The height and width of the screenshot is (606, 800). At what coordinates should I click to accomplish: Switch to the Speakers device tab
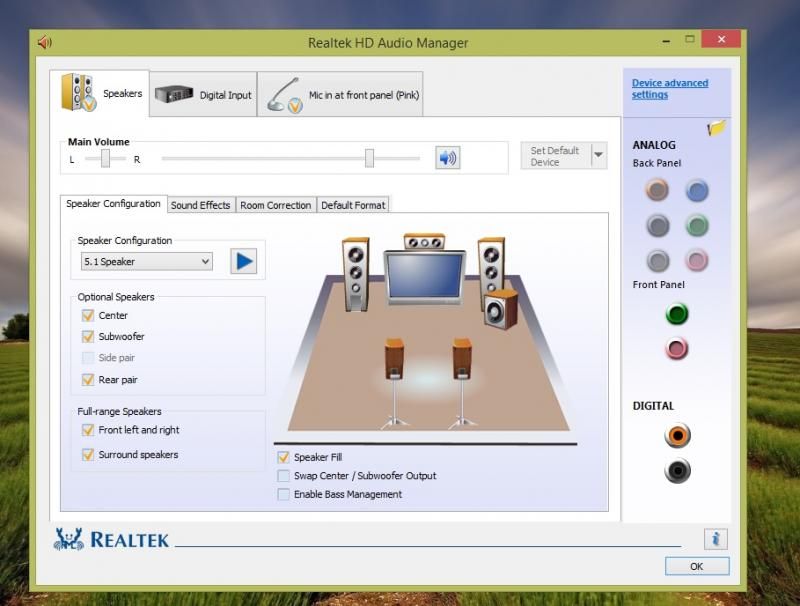click(100, 93)
